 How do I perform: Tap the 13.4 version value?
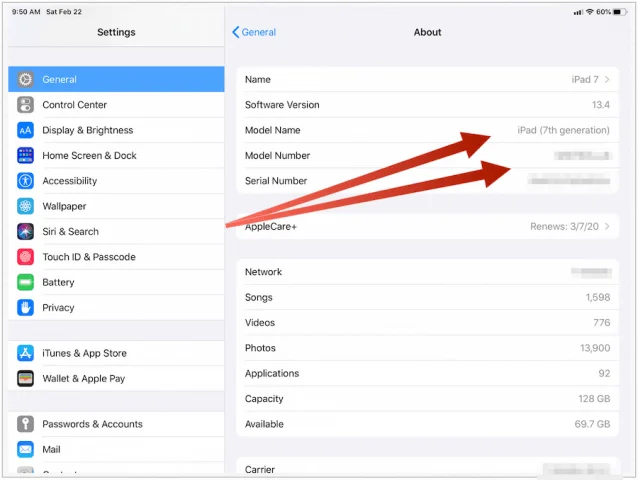click(601, 105)
